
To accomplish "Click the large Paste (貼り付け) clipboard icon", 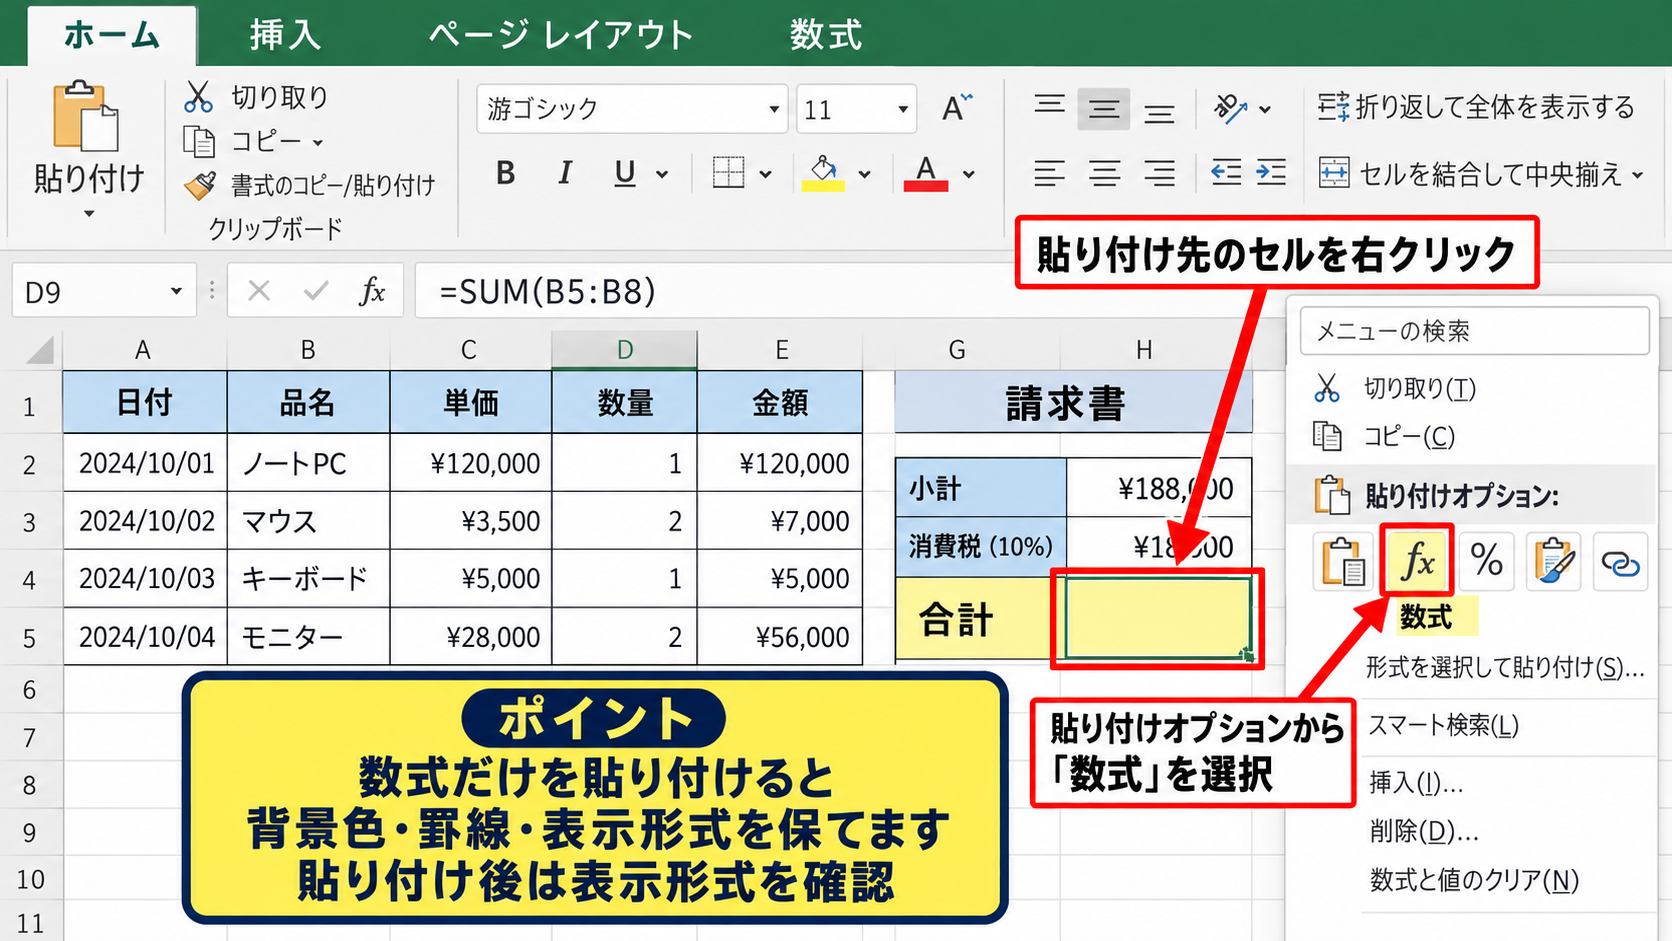I will [x=86, y=116].
